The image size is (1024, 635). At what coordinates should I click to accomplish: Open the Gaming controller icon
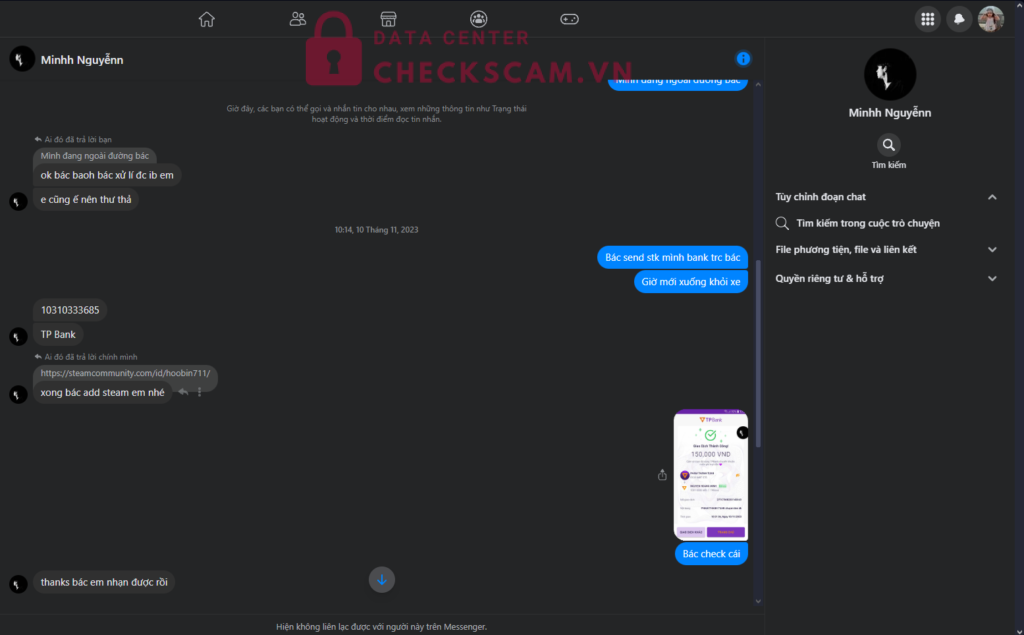569,19
